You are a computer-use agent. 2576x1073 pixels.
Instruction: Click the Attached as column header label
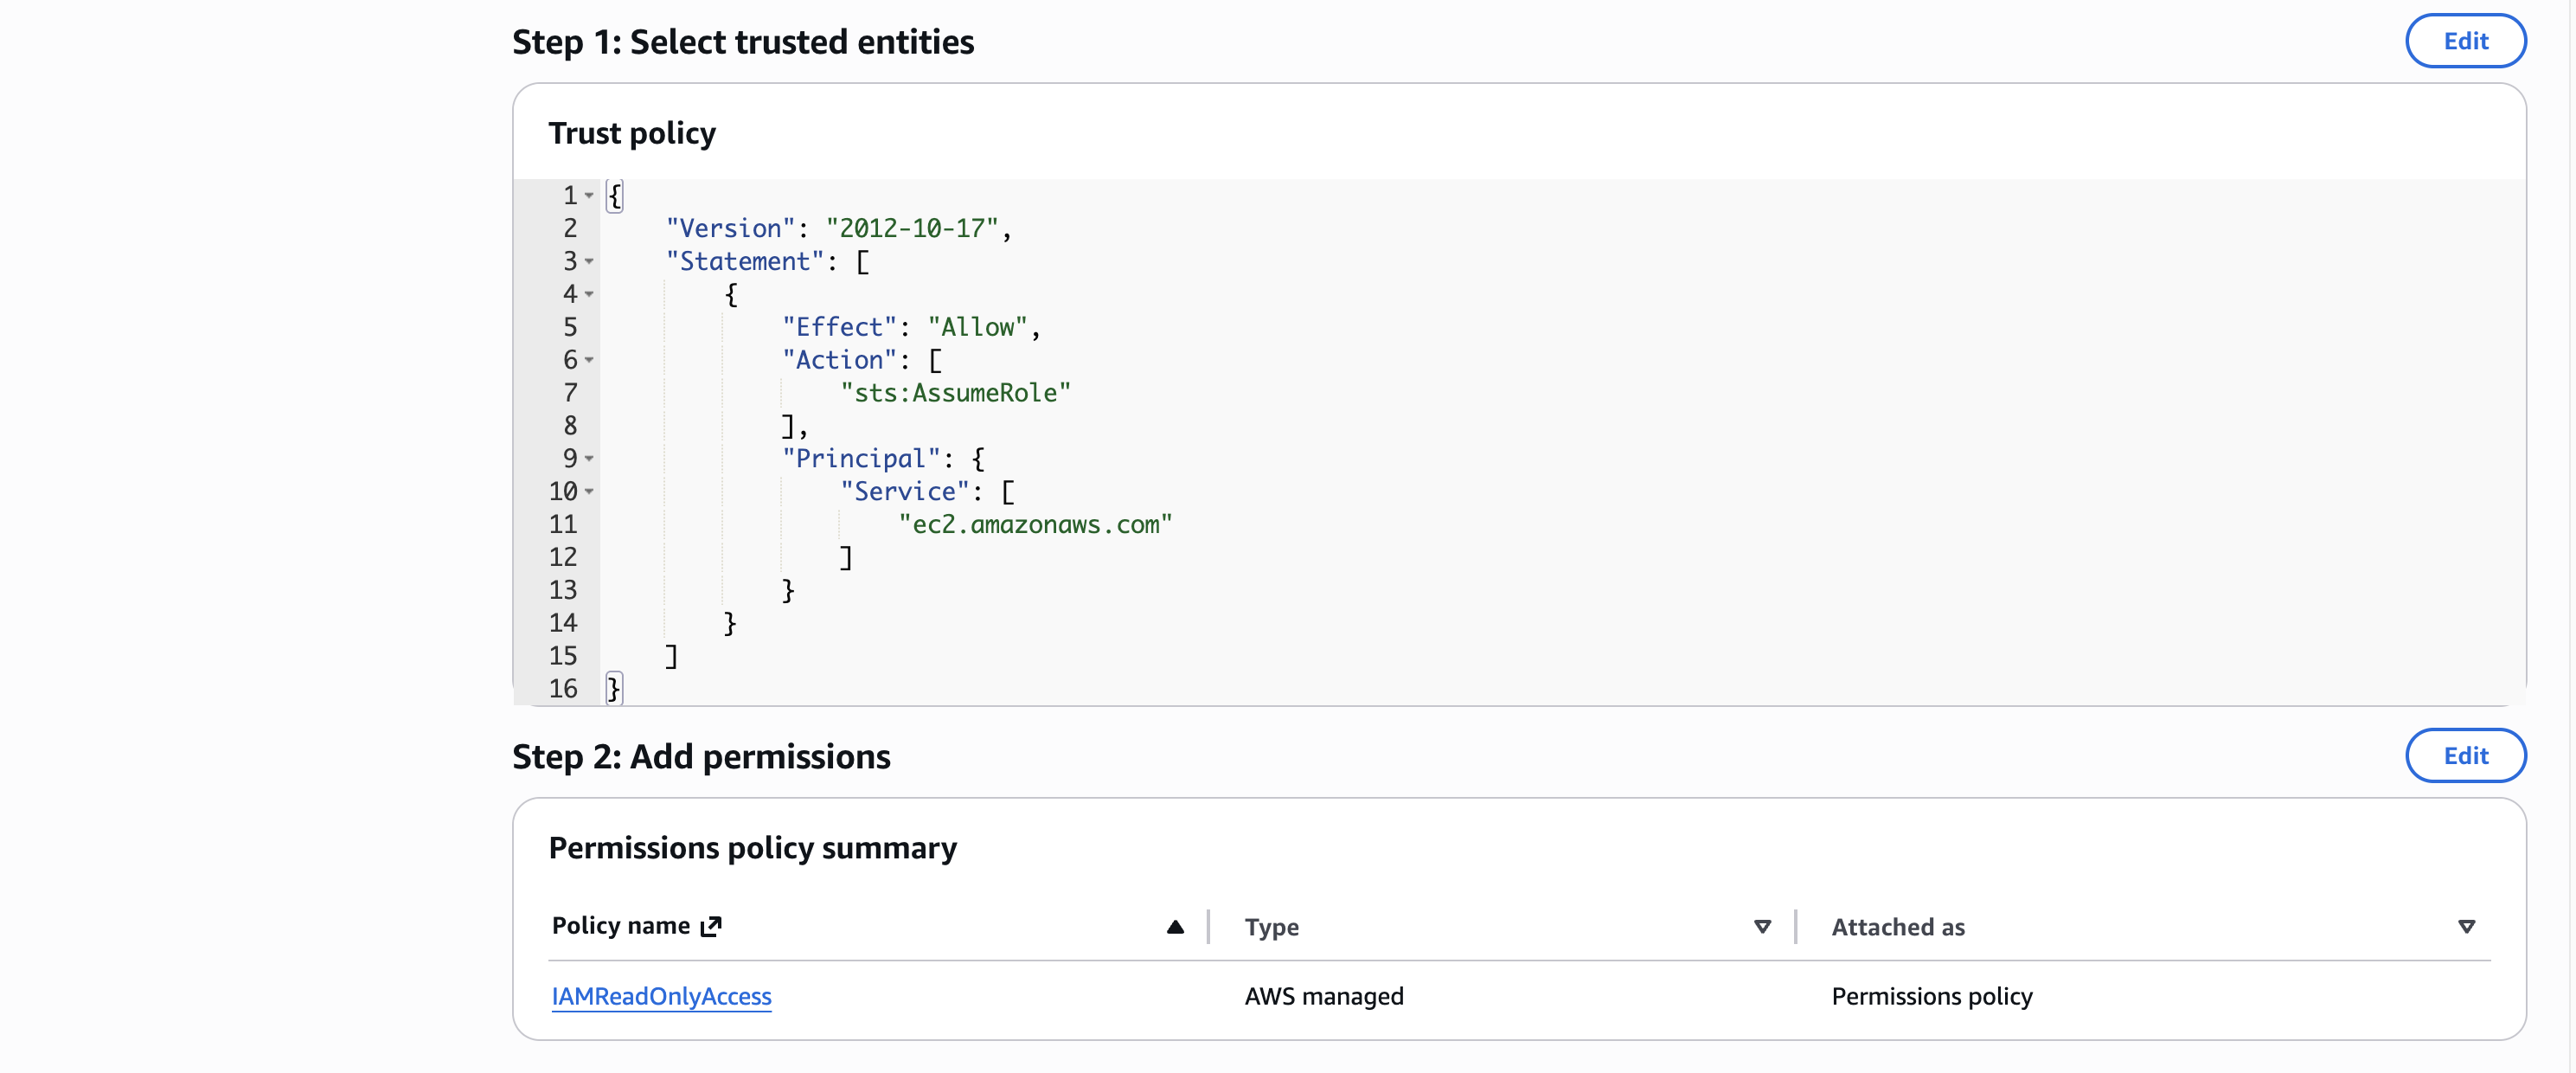tap(1897, 927)
